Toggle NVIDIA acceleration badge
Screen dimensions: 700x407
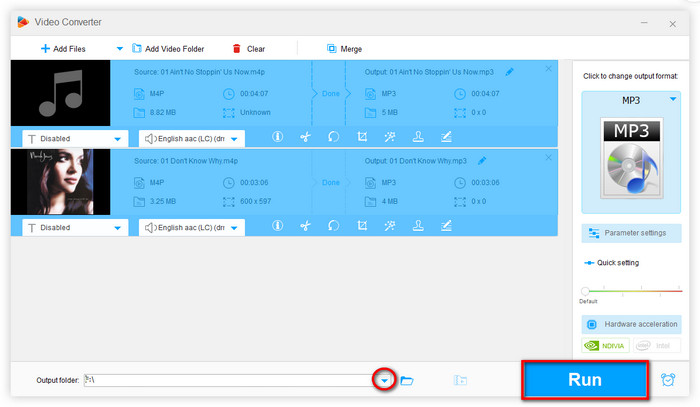[x=605, y=345]
